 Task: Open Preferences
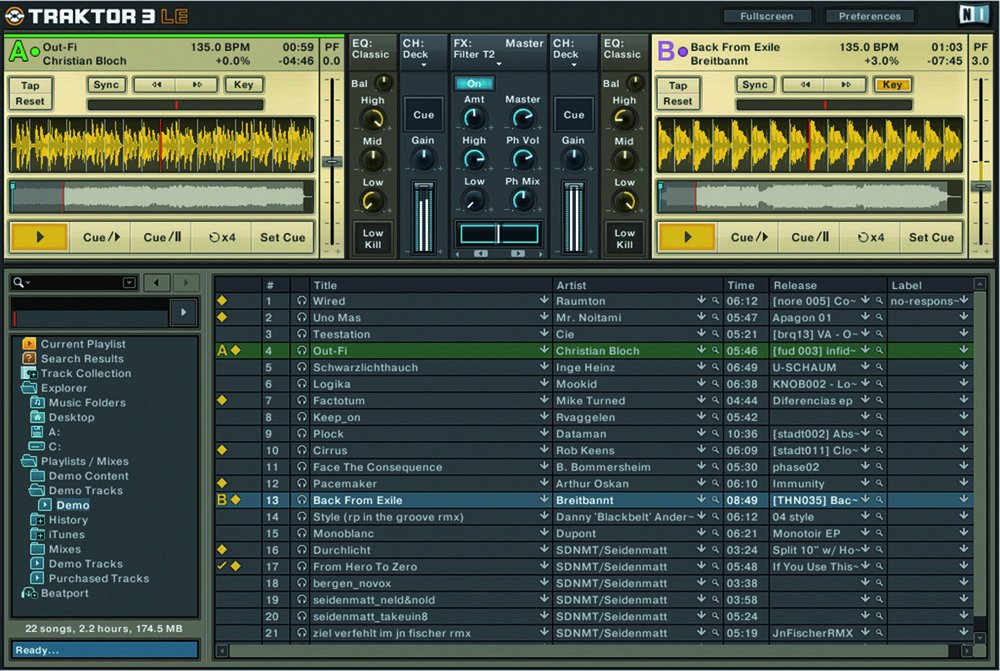point(869,16)
